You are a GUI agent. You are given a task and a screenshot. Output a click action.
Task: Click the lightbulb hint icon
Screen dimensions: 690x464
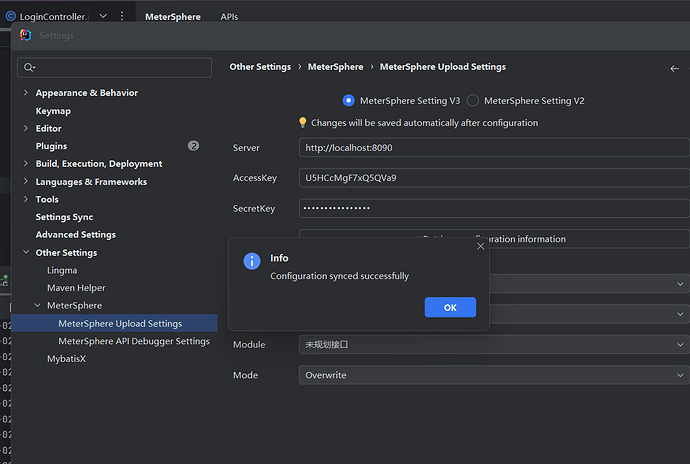pos(303,123)
